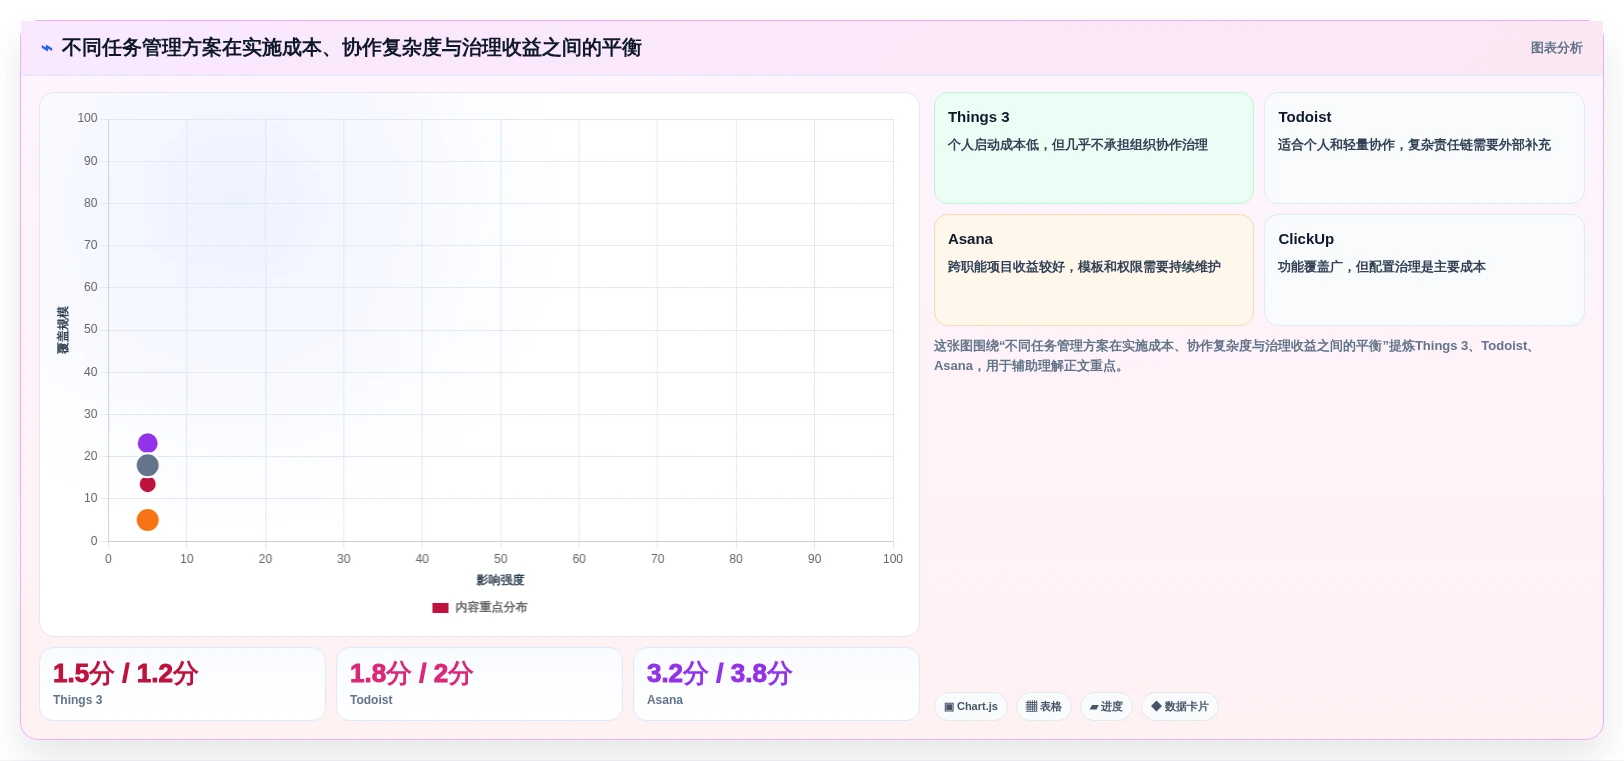Click the ClickUp description 功能覆盖广
1624x761 pixels.
[1381, 267]
